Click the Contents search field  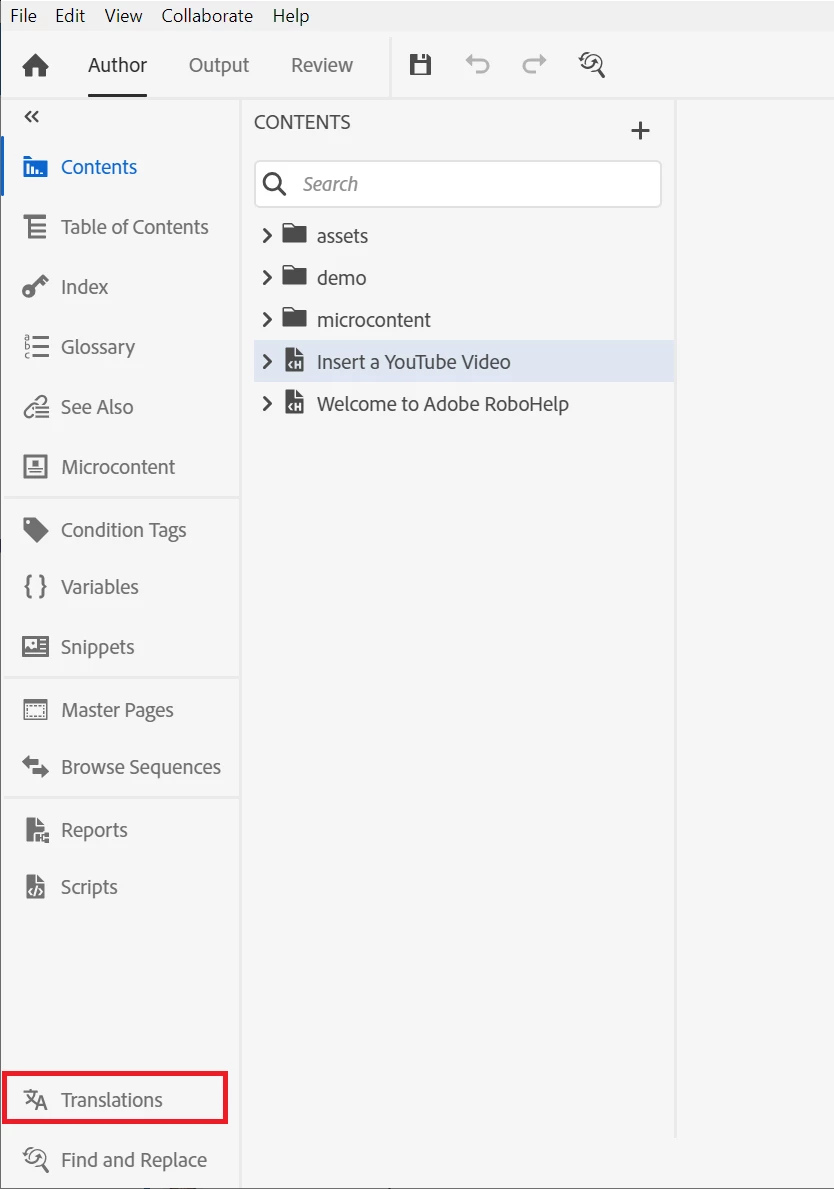[x=458, y=184]
